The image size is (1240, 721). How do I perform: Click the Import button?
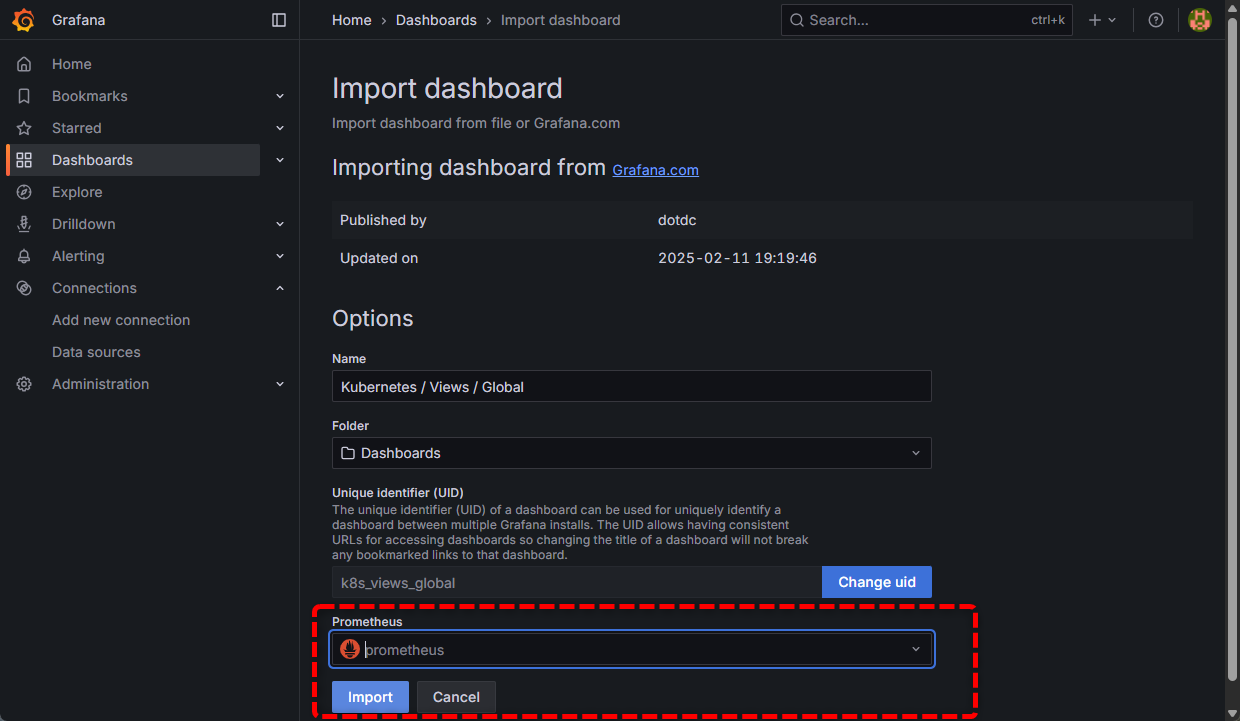(x=370, y=697)
